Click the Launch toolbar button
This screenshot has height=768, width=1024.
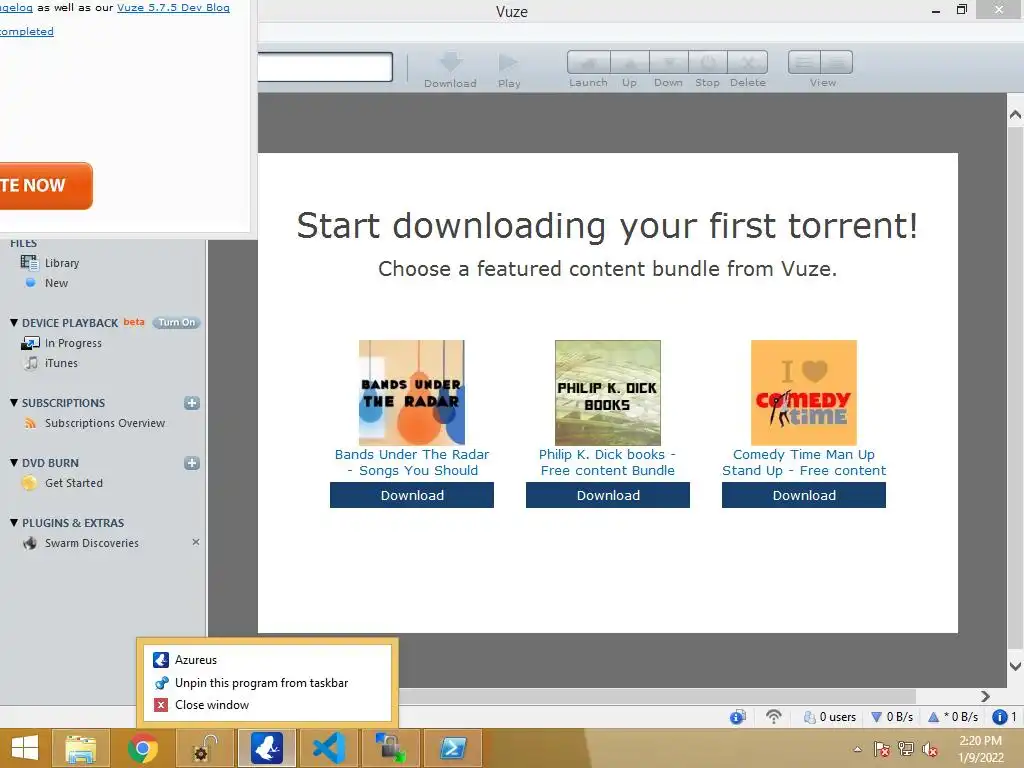click(588, 63)
